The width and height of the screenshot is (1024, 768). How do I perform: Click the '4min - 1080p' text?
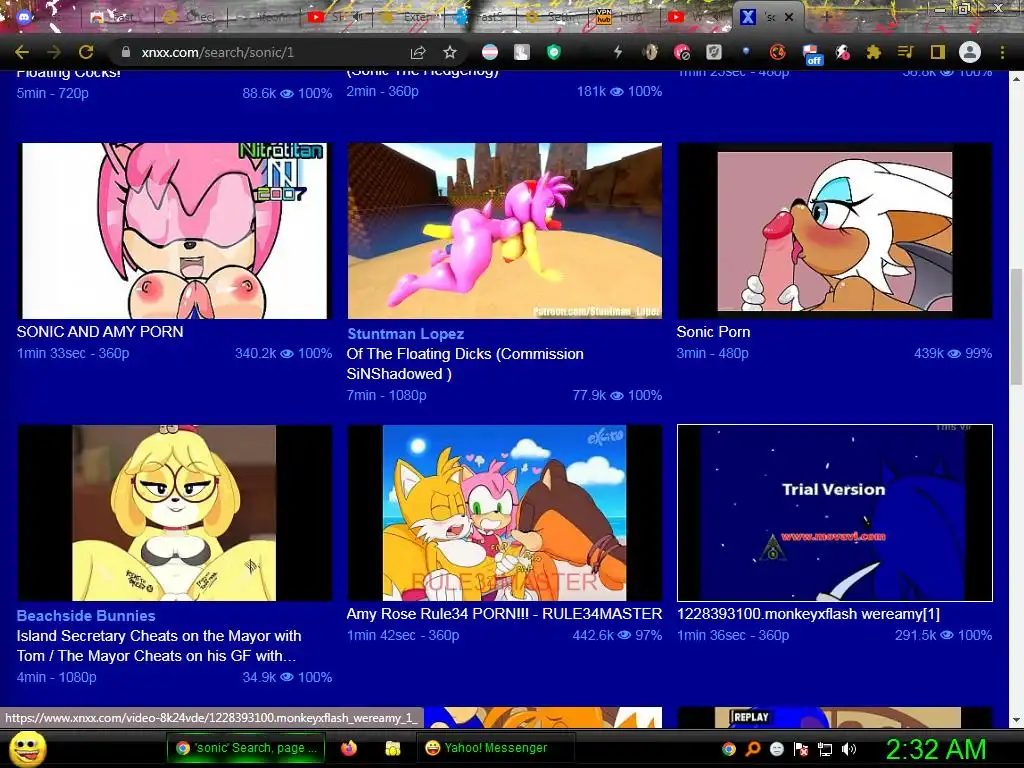(x=57, y=677)
